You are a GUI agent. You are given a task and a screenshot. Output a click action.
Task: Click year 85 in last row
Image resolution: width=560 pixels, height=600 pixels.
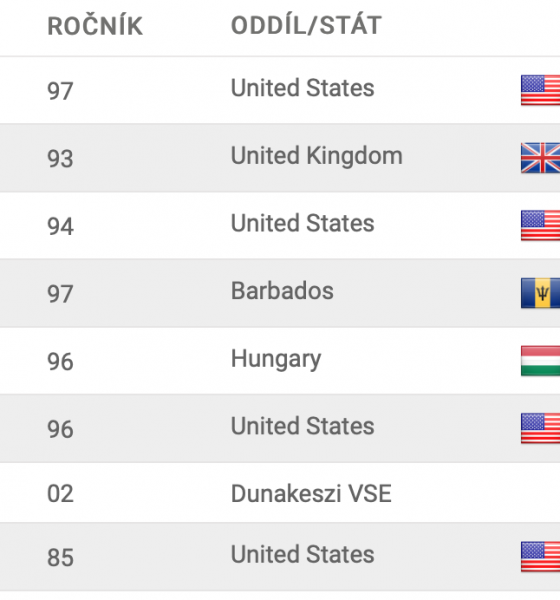(x=60, y=558)
